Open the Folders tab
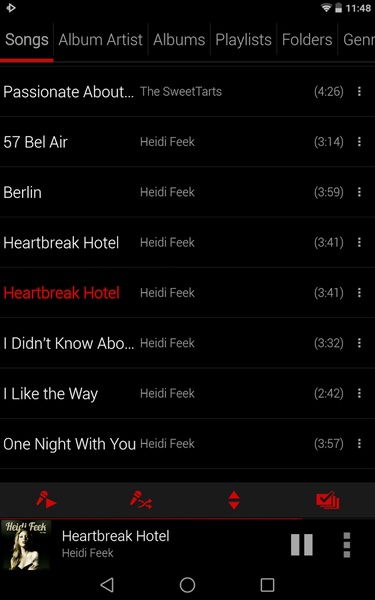375x600 pixels. click(x=307, y=40)
